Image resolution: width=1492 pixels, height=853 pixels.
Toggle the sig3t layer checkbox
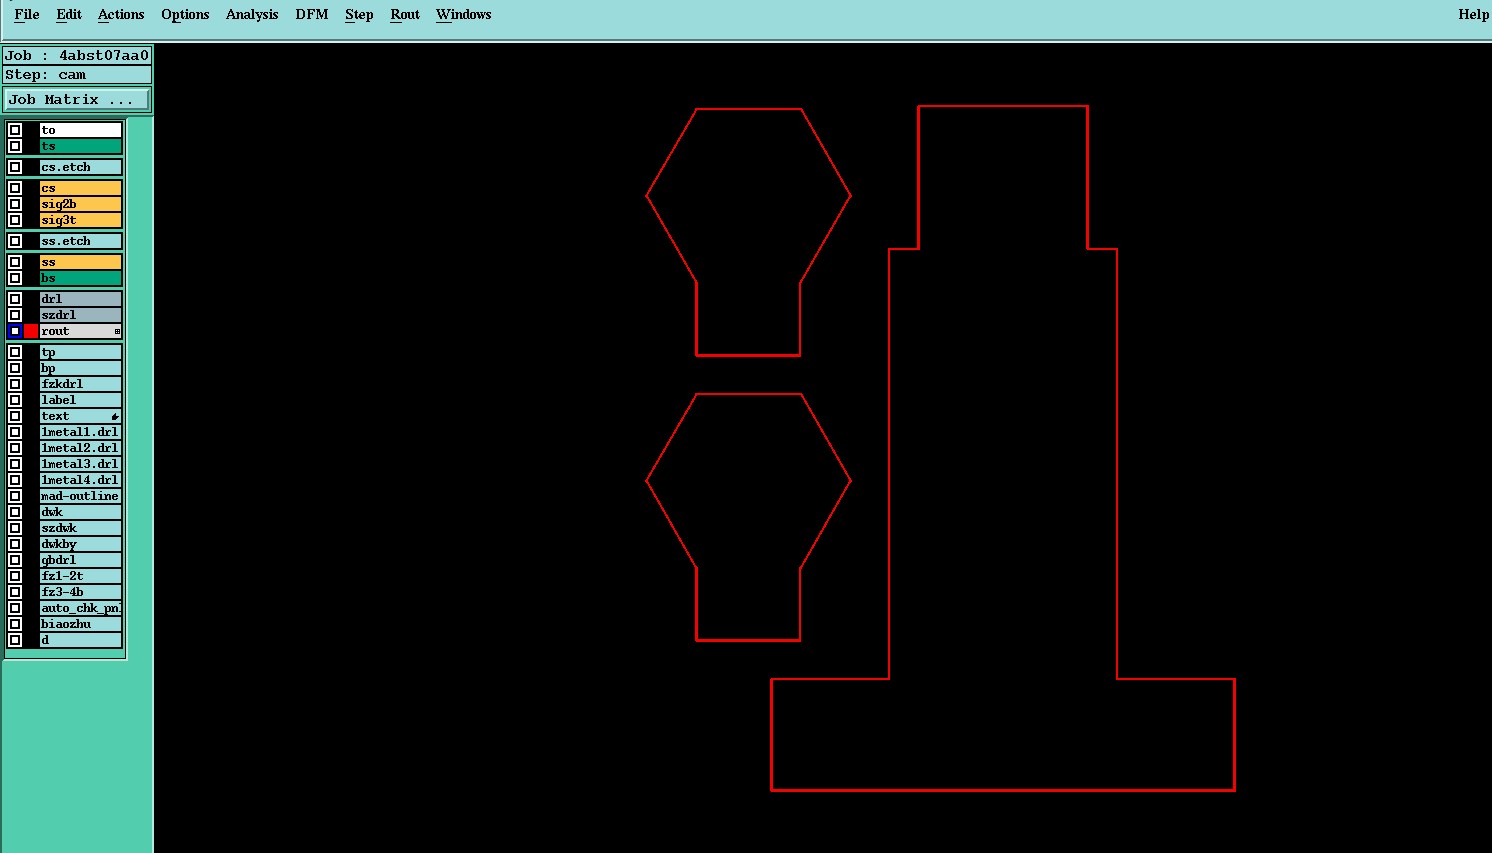[15, 220]
